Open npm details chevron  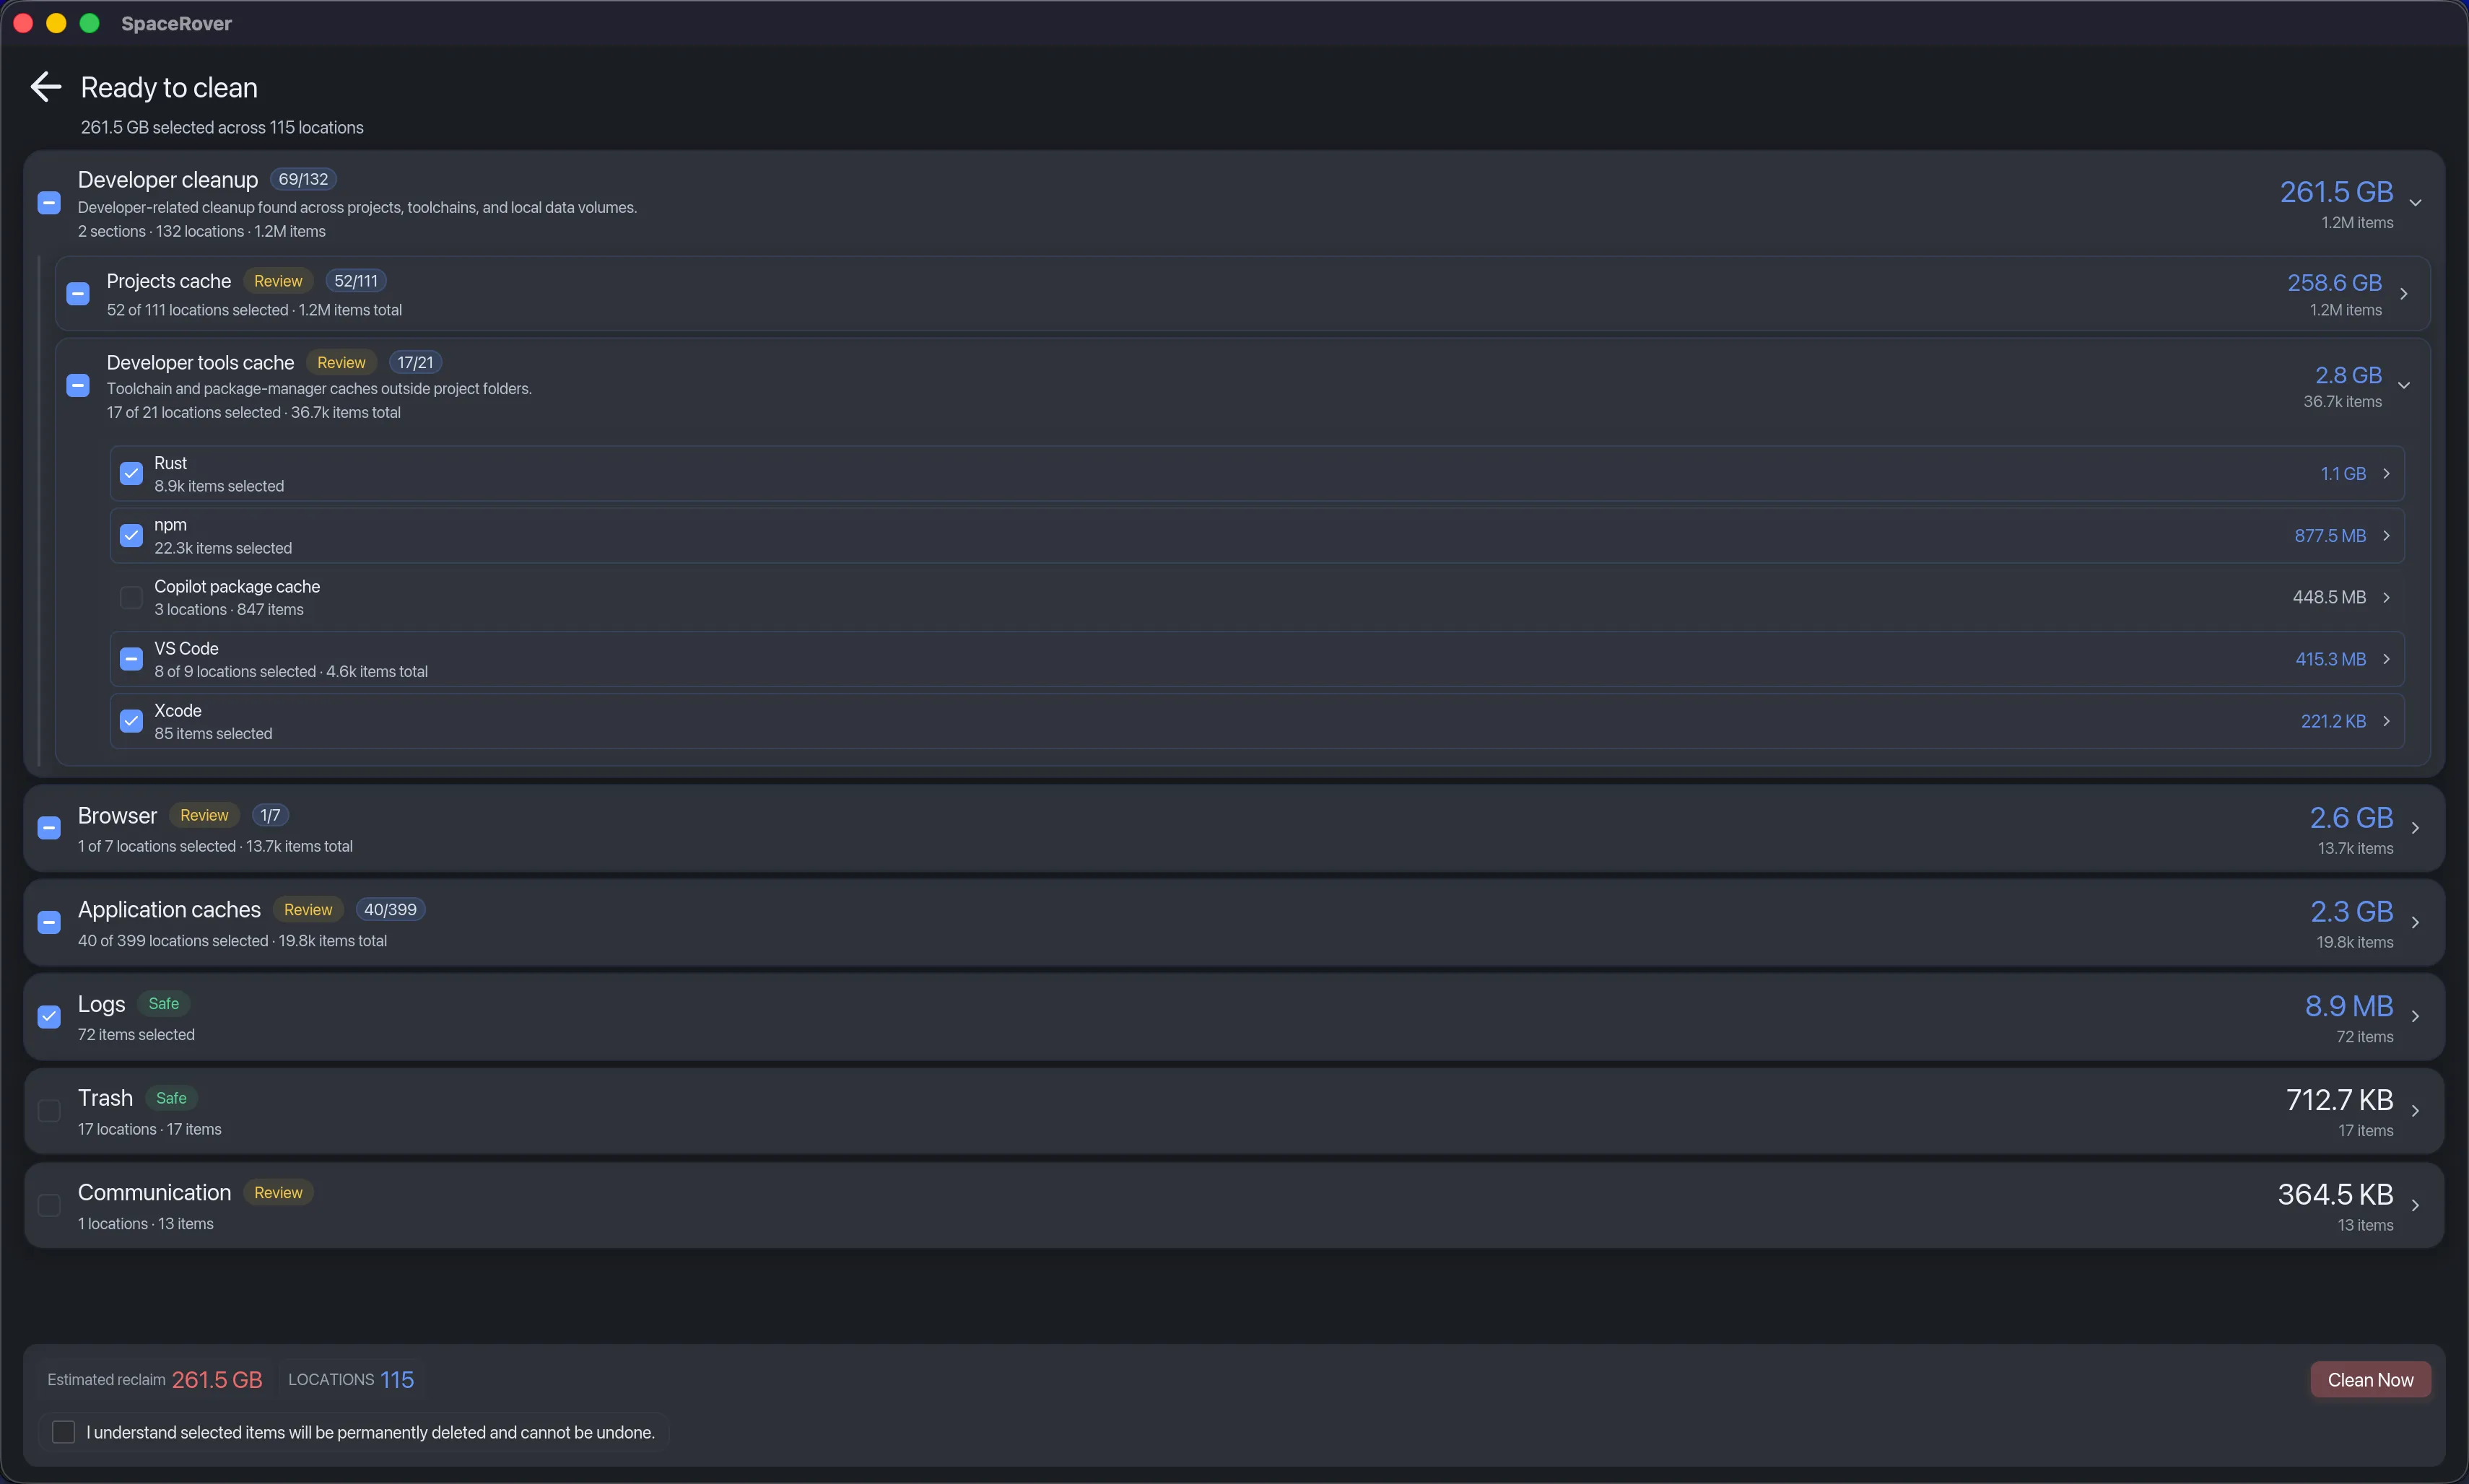[x=2386, y=536]
